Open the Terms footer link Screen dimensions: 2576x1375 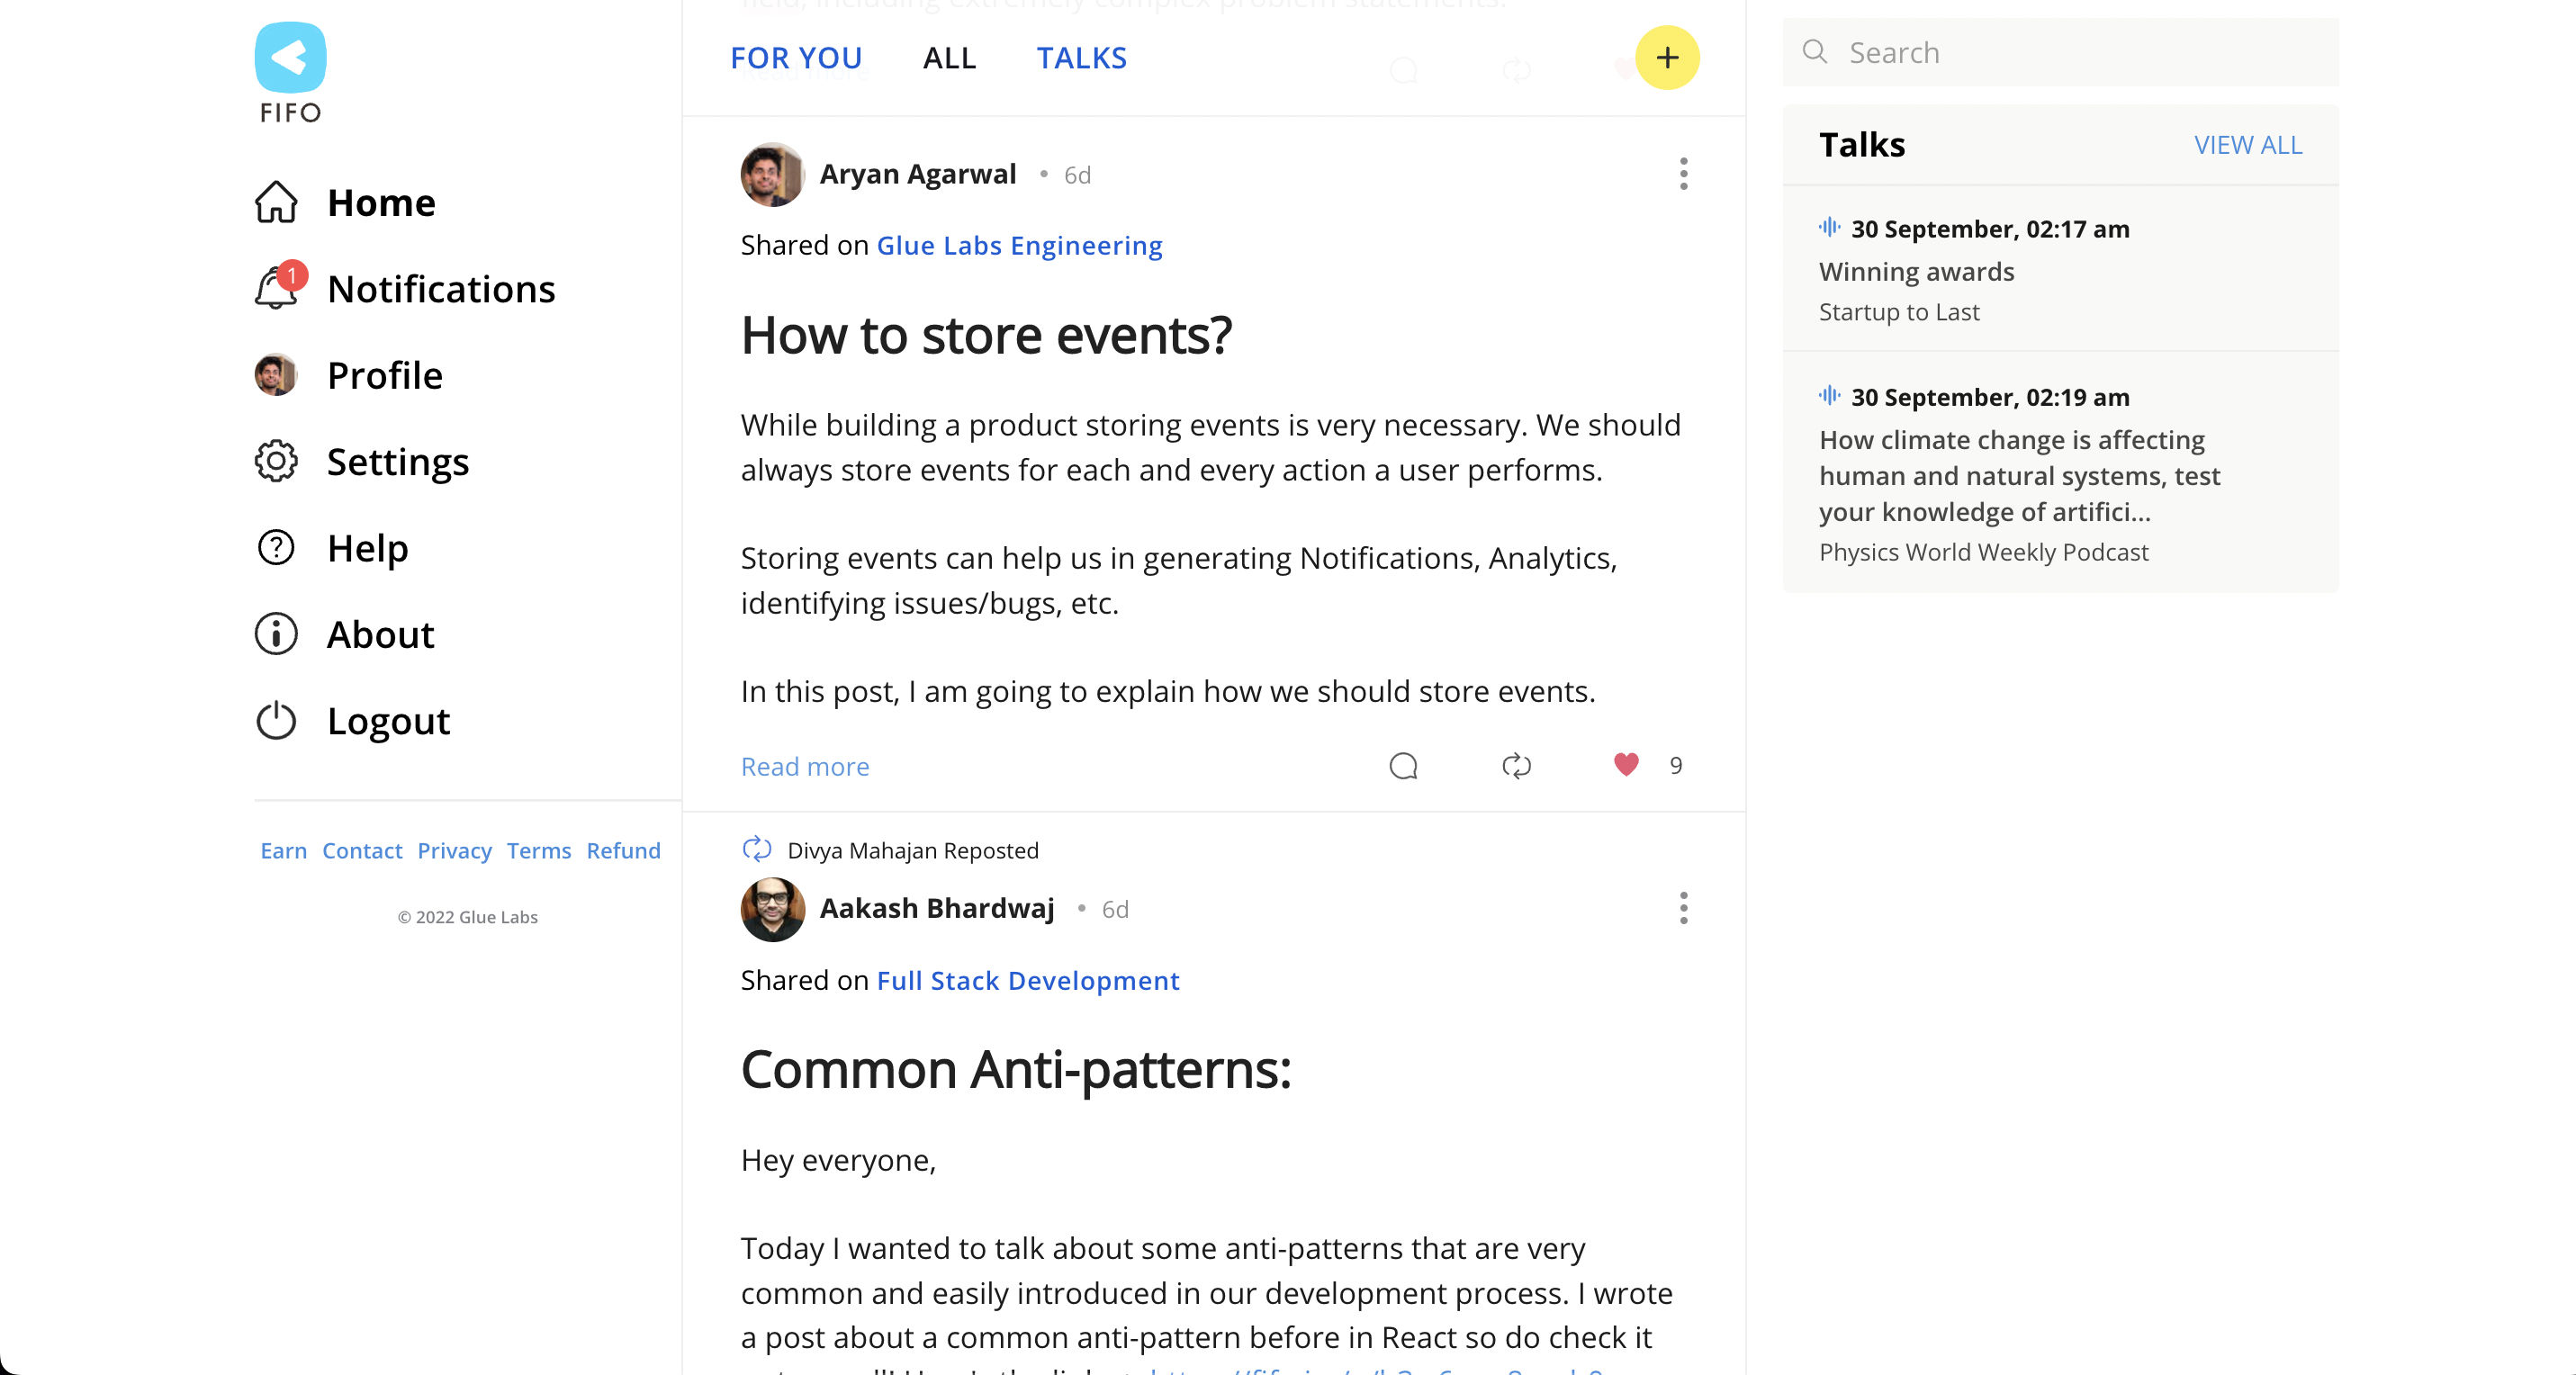point(538,850)
